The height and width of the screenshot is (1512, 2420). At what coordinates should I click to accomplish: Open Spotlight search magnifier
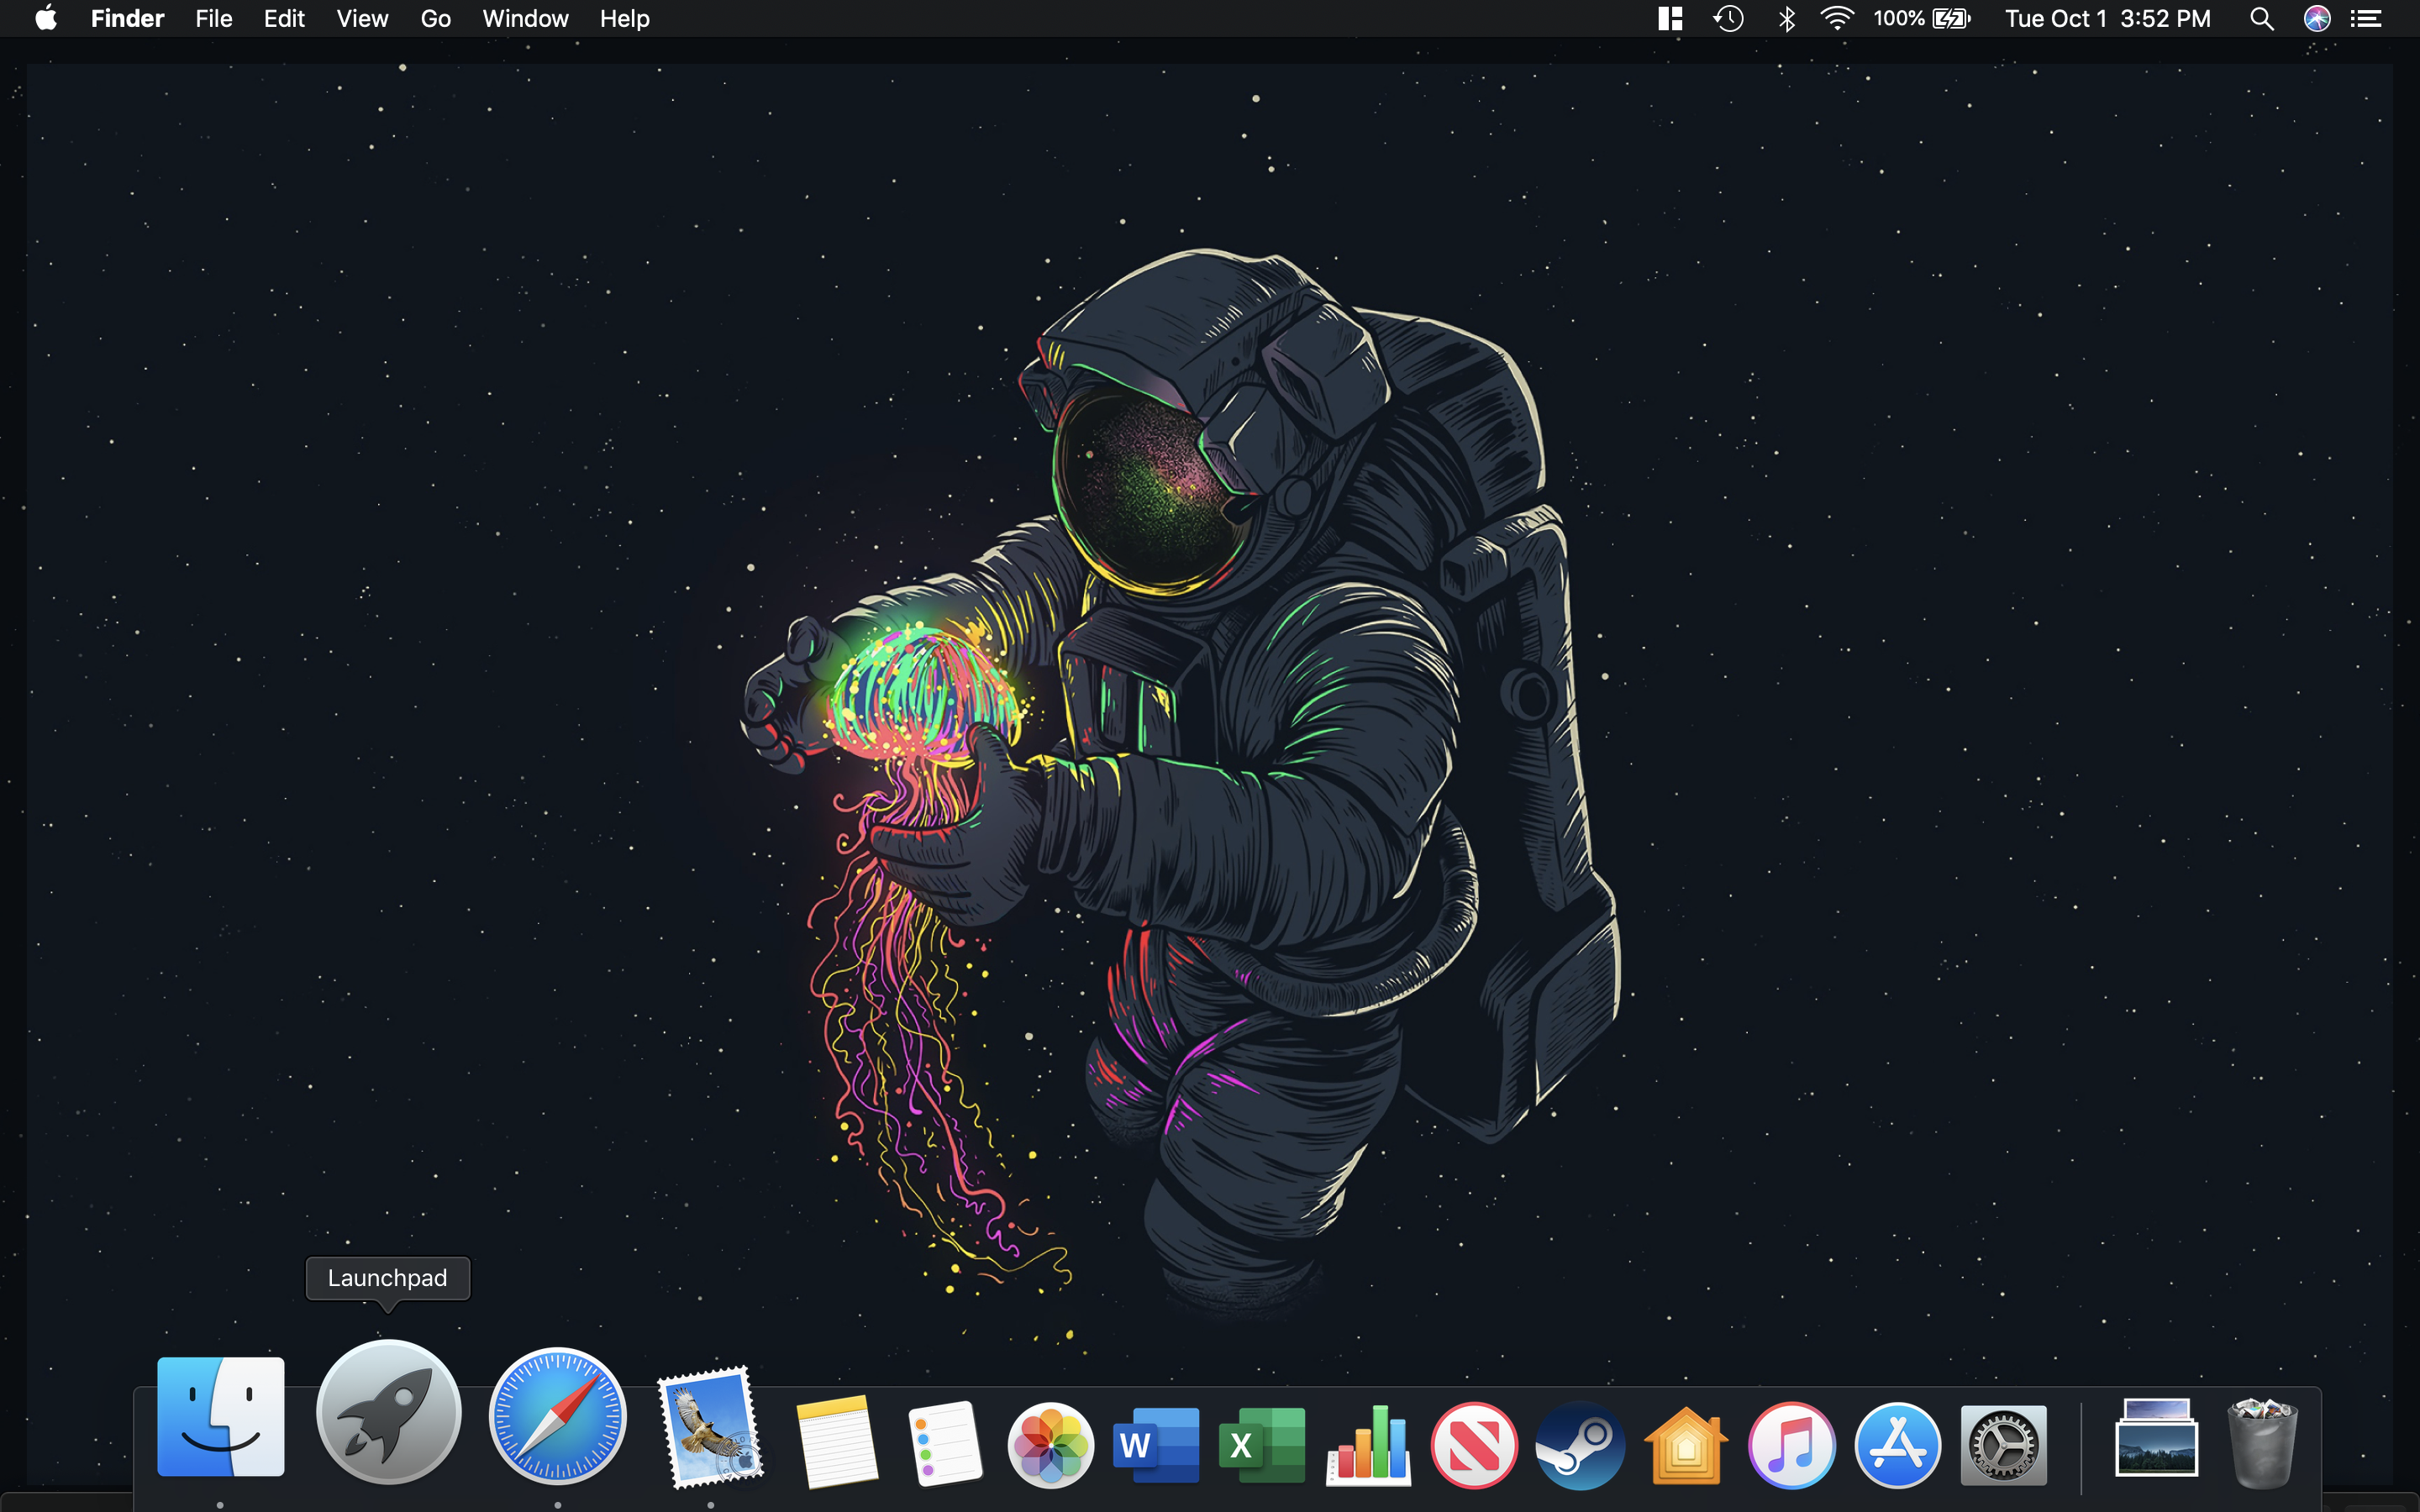(x=2262, y=18)
